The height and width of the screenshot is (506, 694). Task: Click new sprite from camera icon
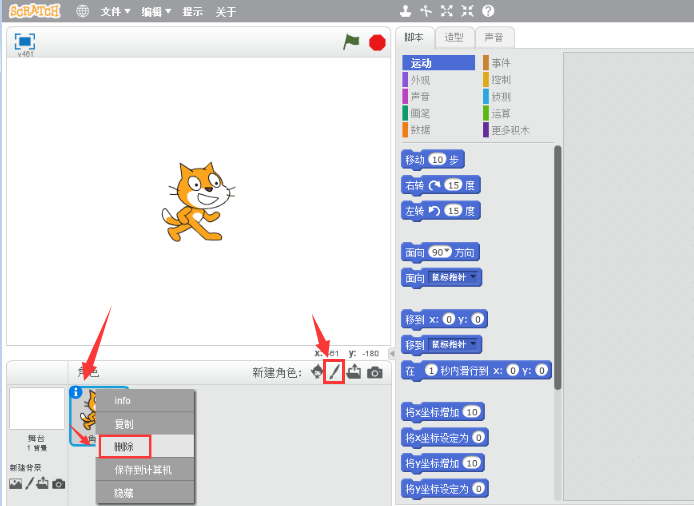pyautogui.click(x=375, y=372)
